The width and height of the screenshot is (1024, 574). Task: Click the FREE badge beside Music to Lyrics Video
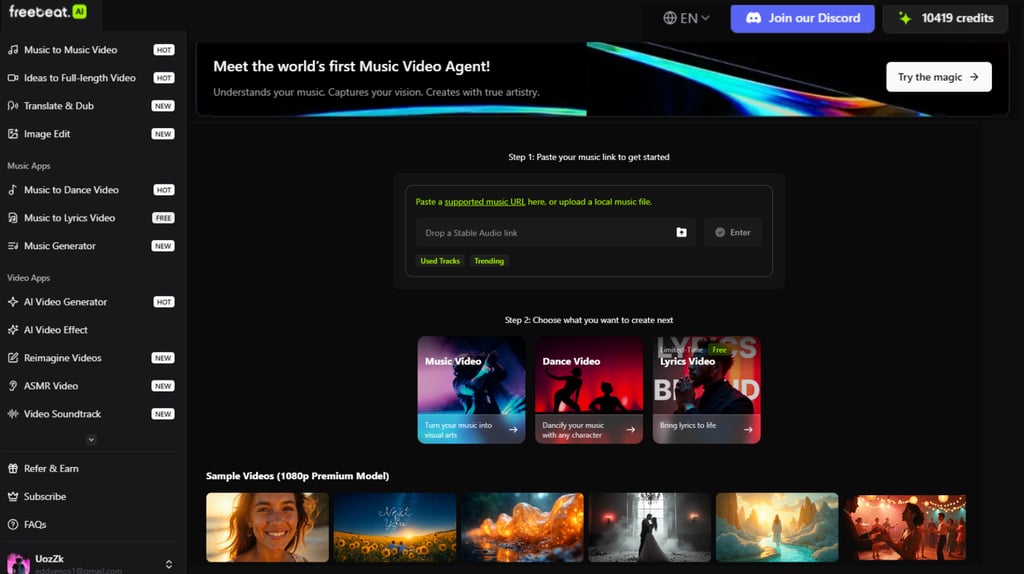(x=163, y=218)
